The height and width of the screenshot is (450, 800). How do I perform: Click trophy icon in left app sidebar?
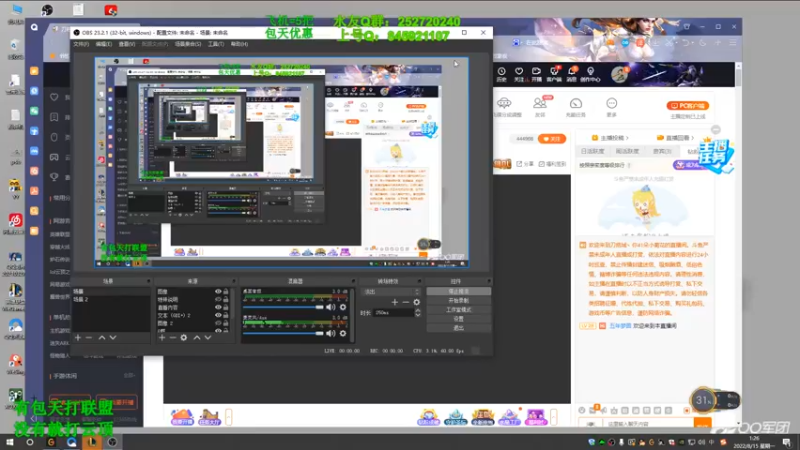(x=54, y=177)
